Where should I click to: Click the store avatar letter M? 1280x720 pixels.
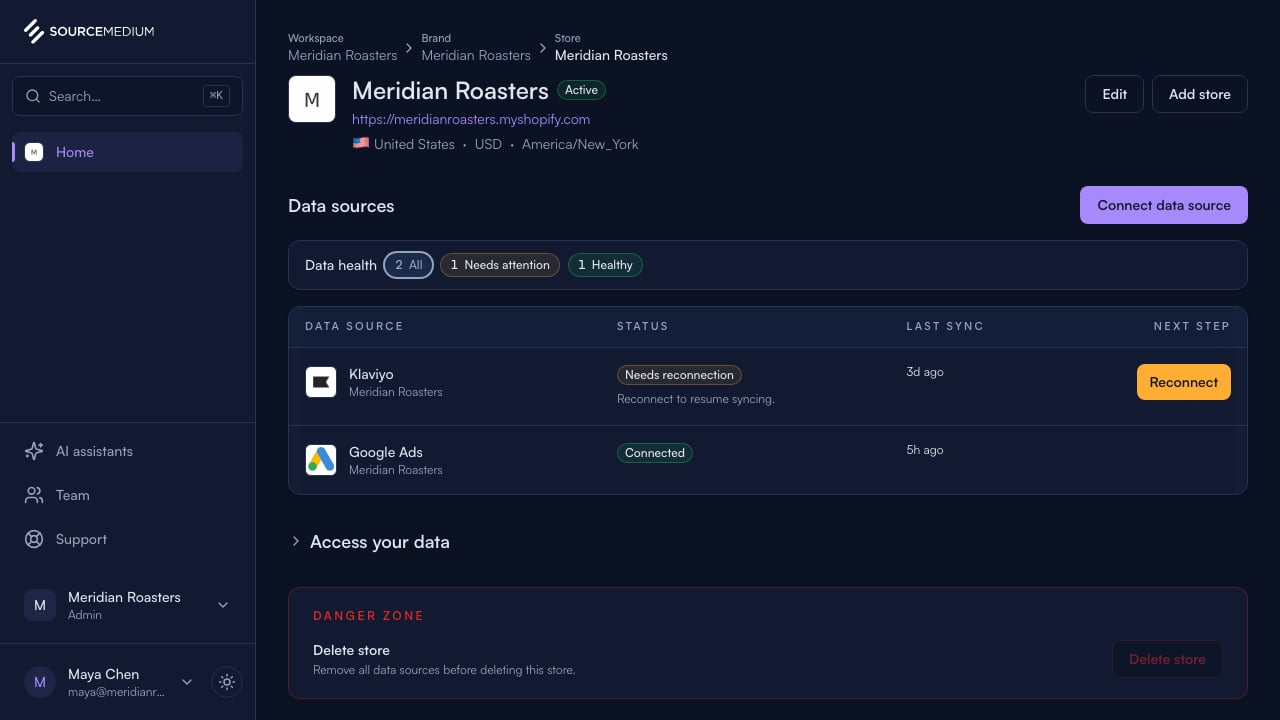312,99
